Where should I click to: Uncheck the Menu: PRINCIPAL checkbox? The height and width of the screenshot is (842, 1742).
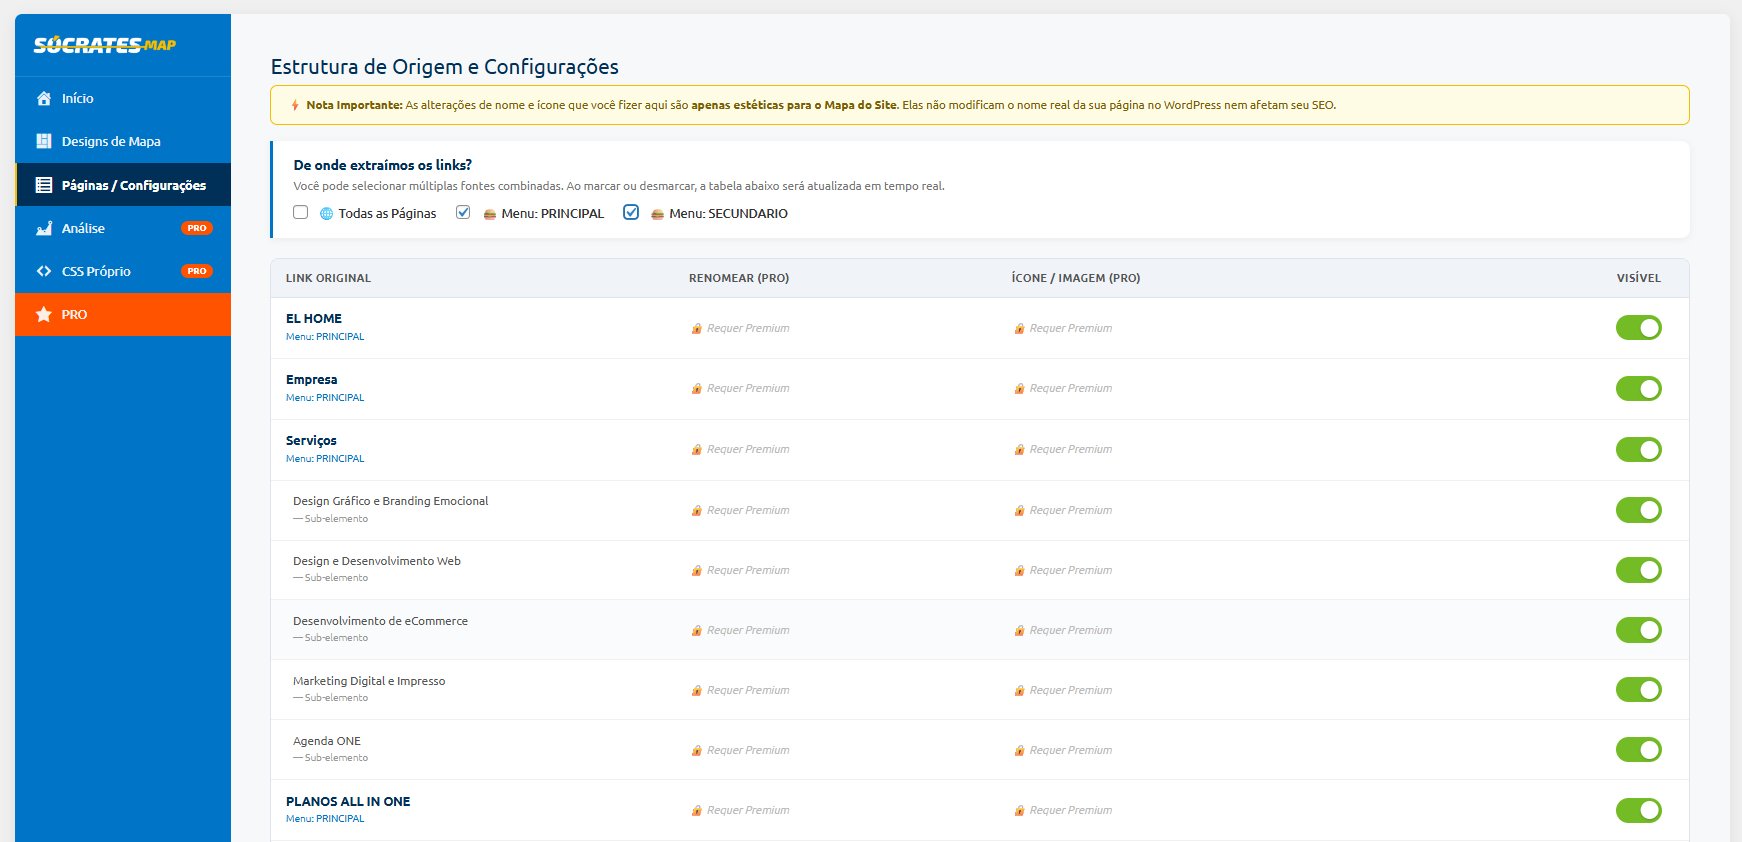pyautogui.click(x=463, y=212)
